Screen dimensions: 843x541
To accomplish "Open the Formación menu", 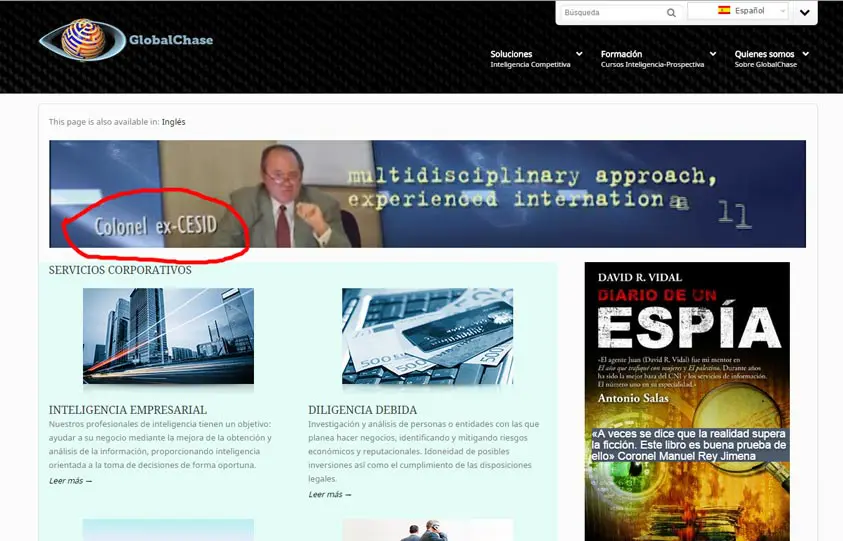I will tap(621, 54).
